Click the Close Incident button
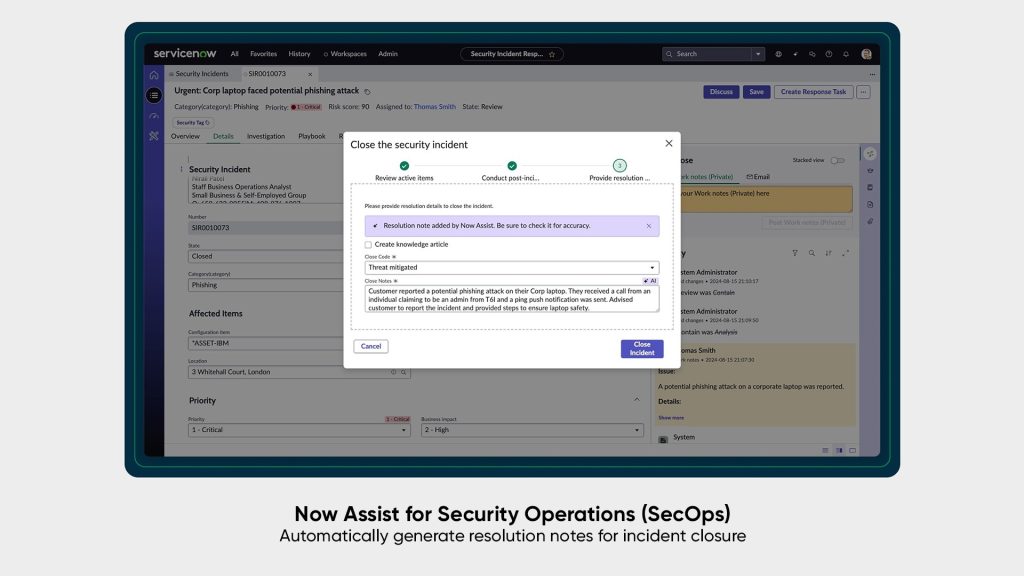 [x=642, y=349]
